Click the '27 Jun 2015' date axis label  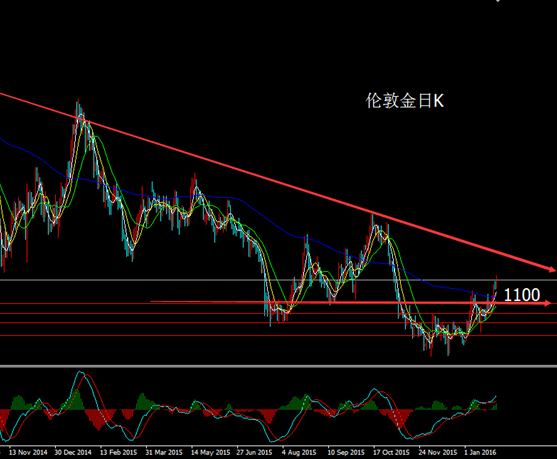point(254,452)
